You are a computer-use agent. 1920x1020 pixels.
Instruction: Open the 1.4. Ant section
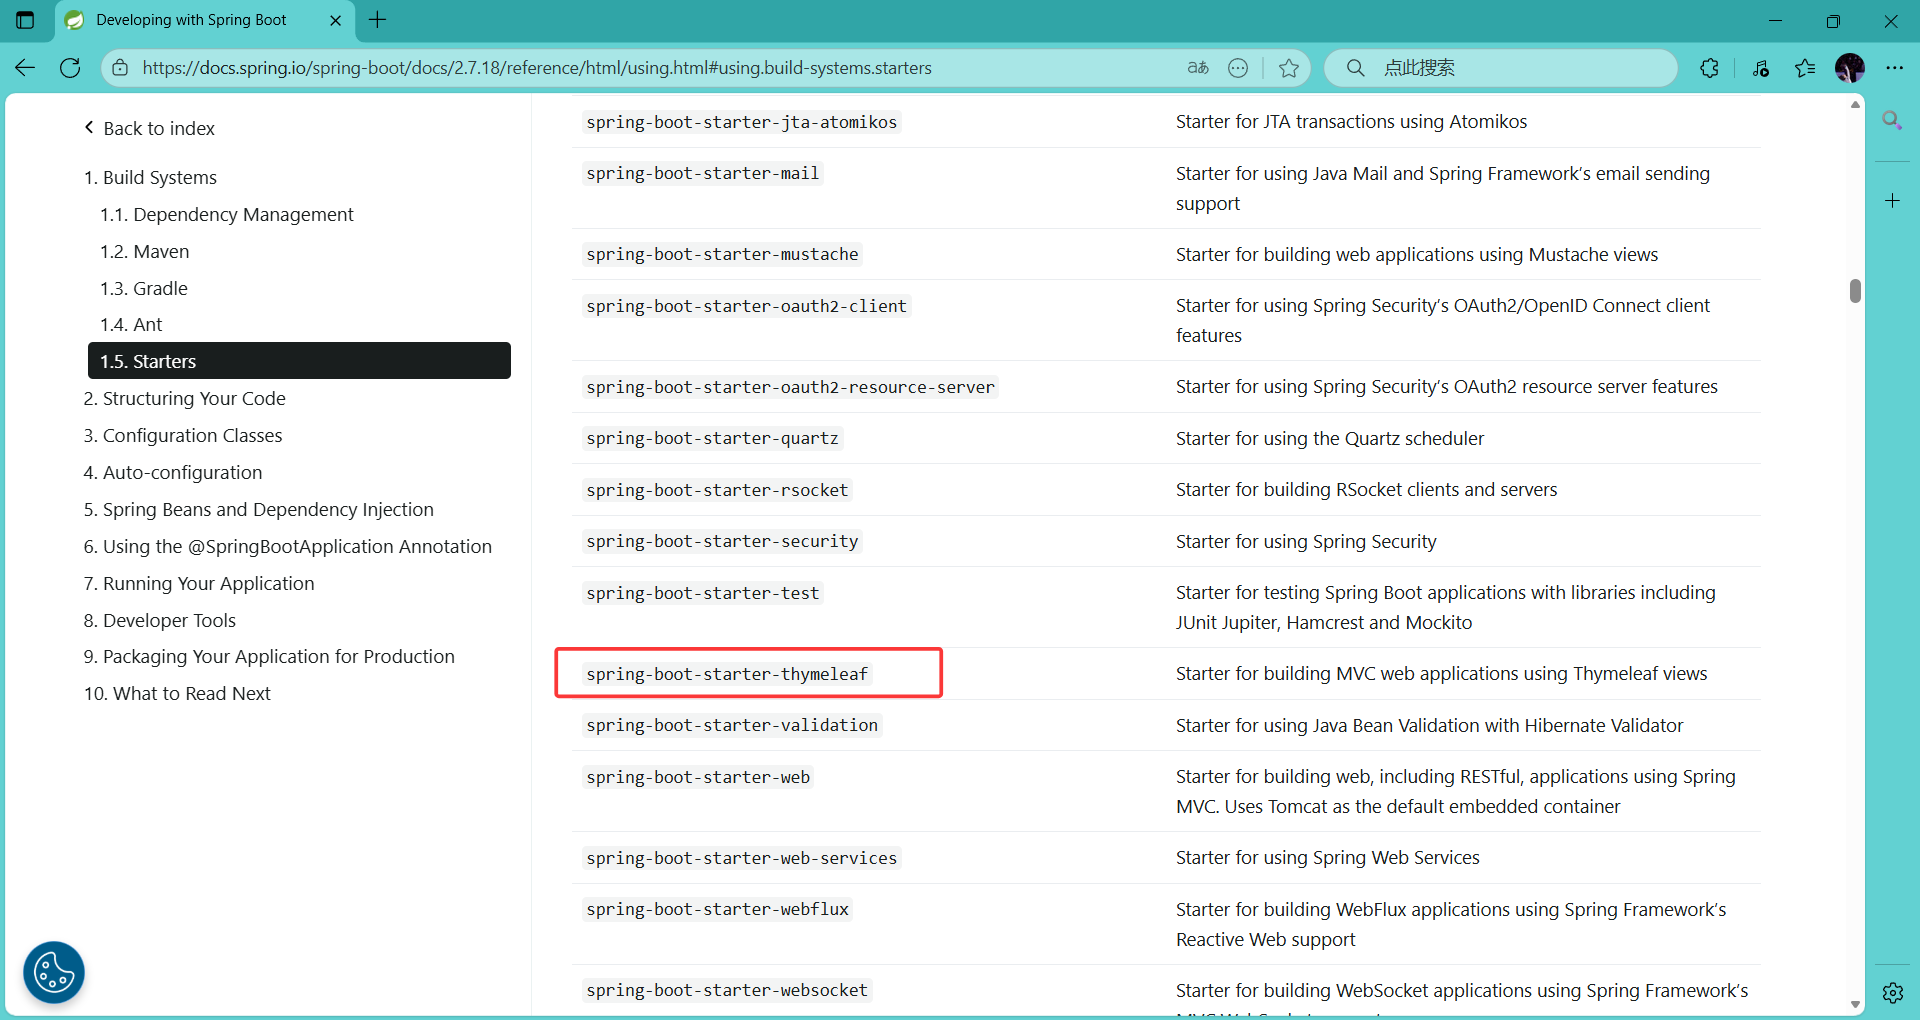pos(131,324)
